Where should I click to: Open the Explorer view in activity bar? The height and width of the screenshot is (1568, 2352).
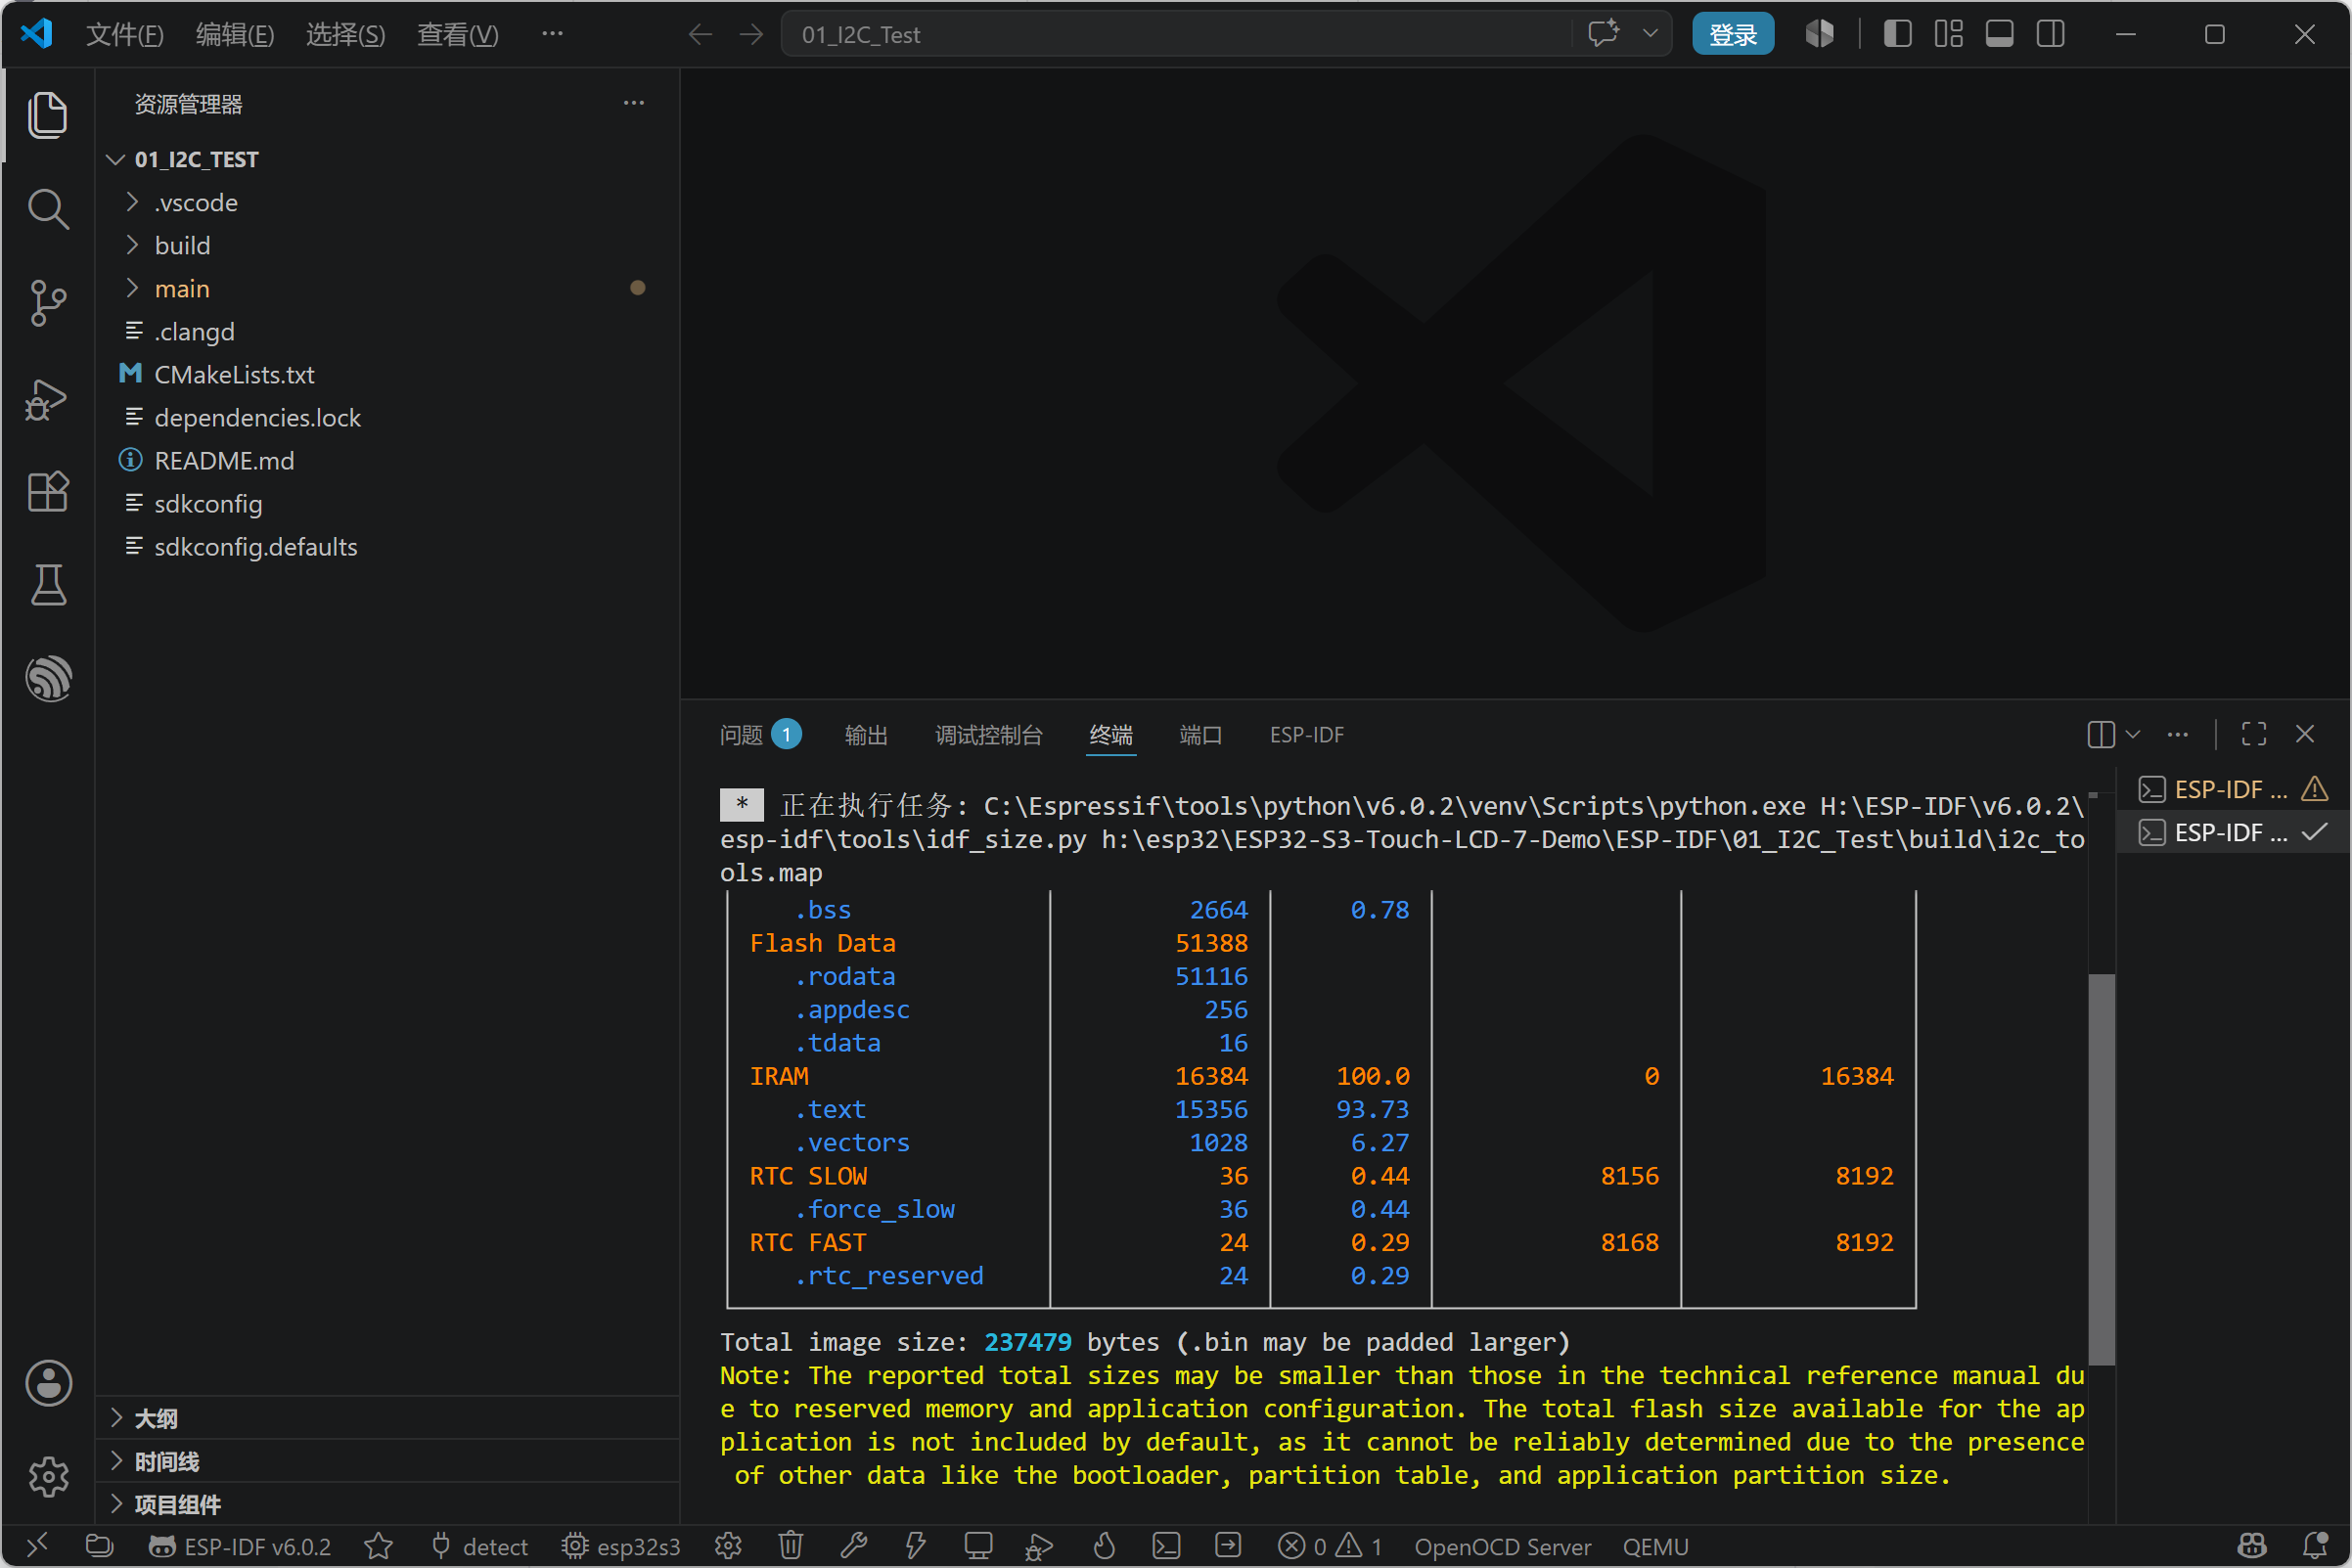point(47,115)
